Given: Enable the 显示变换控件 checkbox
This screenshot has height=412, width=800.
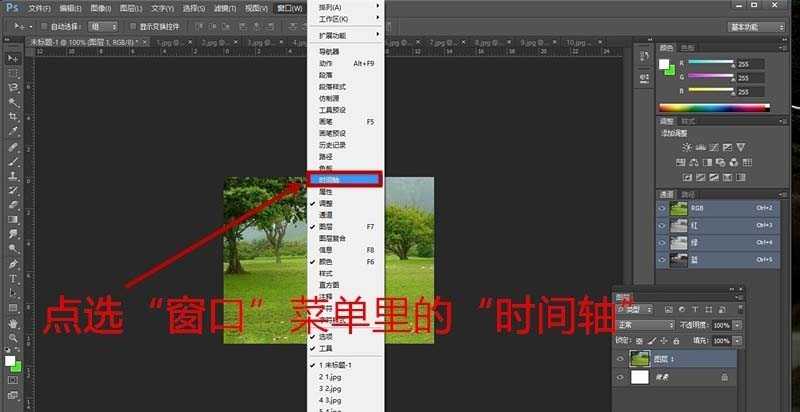Looking at the screenshot, I should click(x=133, y=26).
